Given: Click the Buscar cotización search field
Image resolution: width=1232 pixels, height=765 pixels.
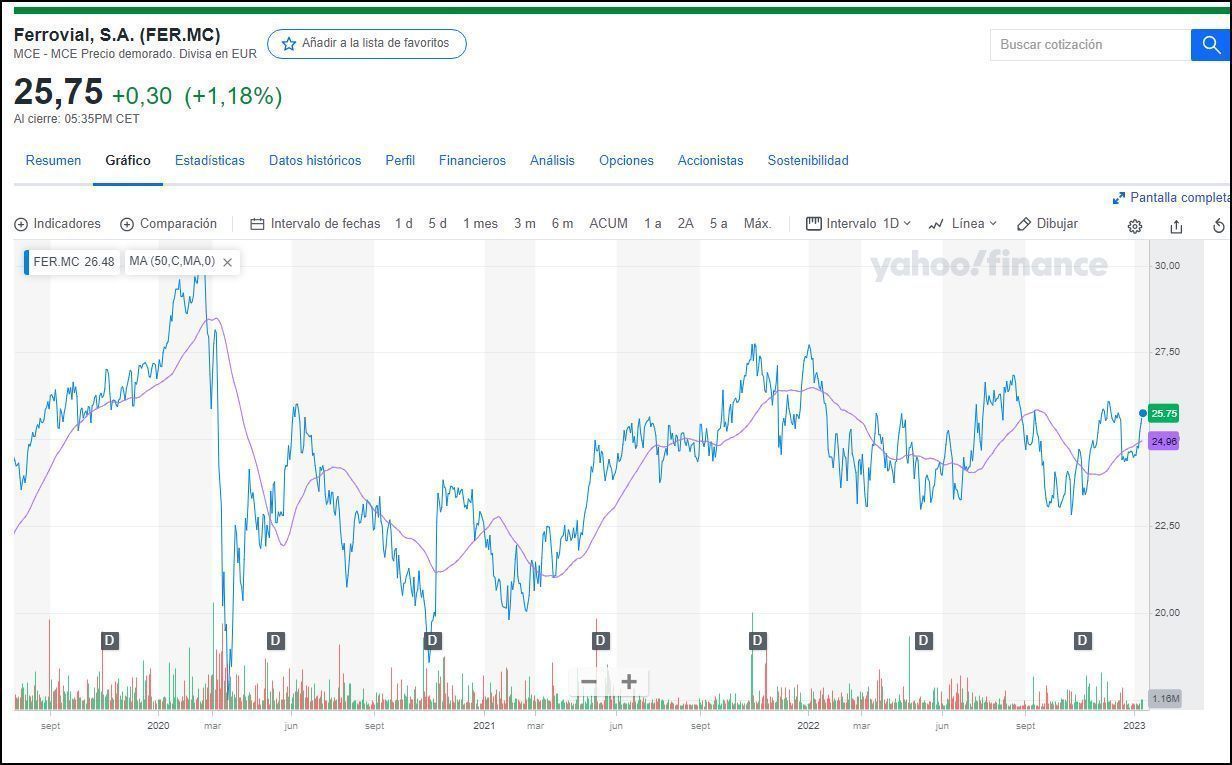Looking at the screenshot, I should pyautogui.click(x=1090, y=45).
